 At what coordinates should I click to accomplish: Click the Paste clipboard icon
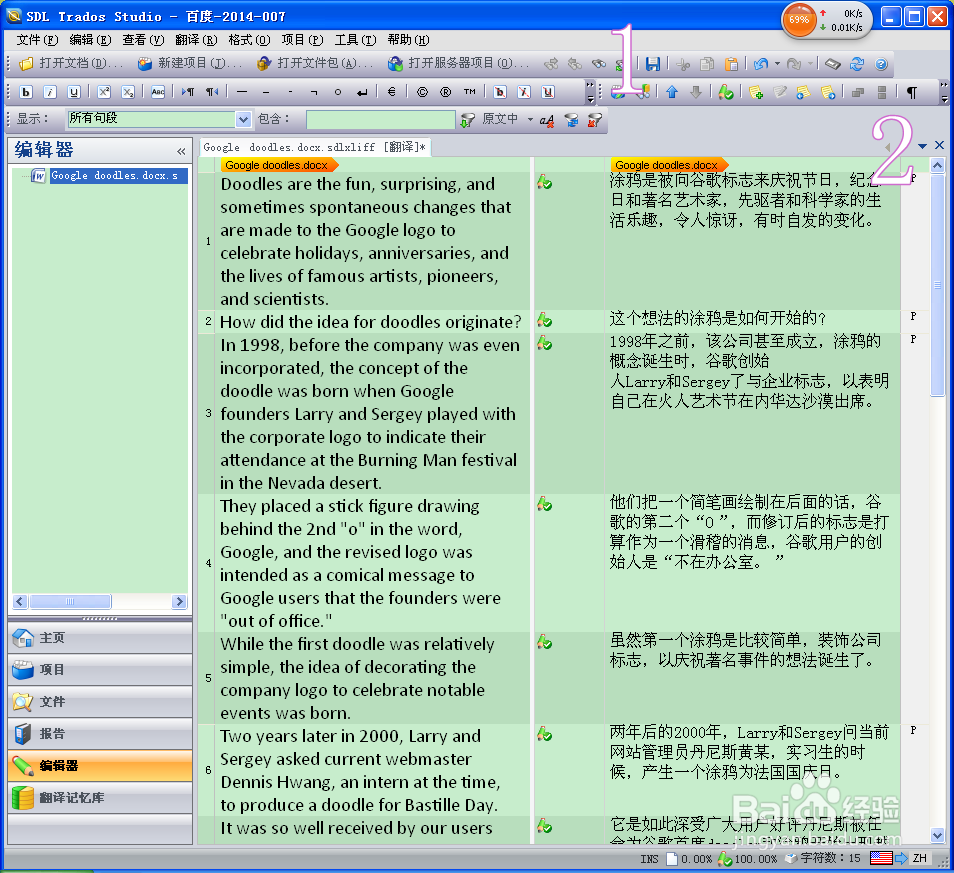click(731, 64)
